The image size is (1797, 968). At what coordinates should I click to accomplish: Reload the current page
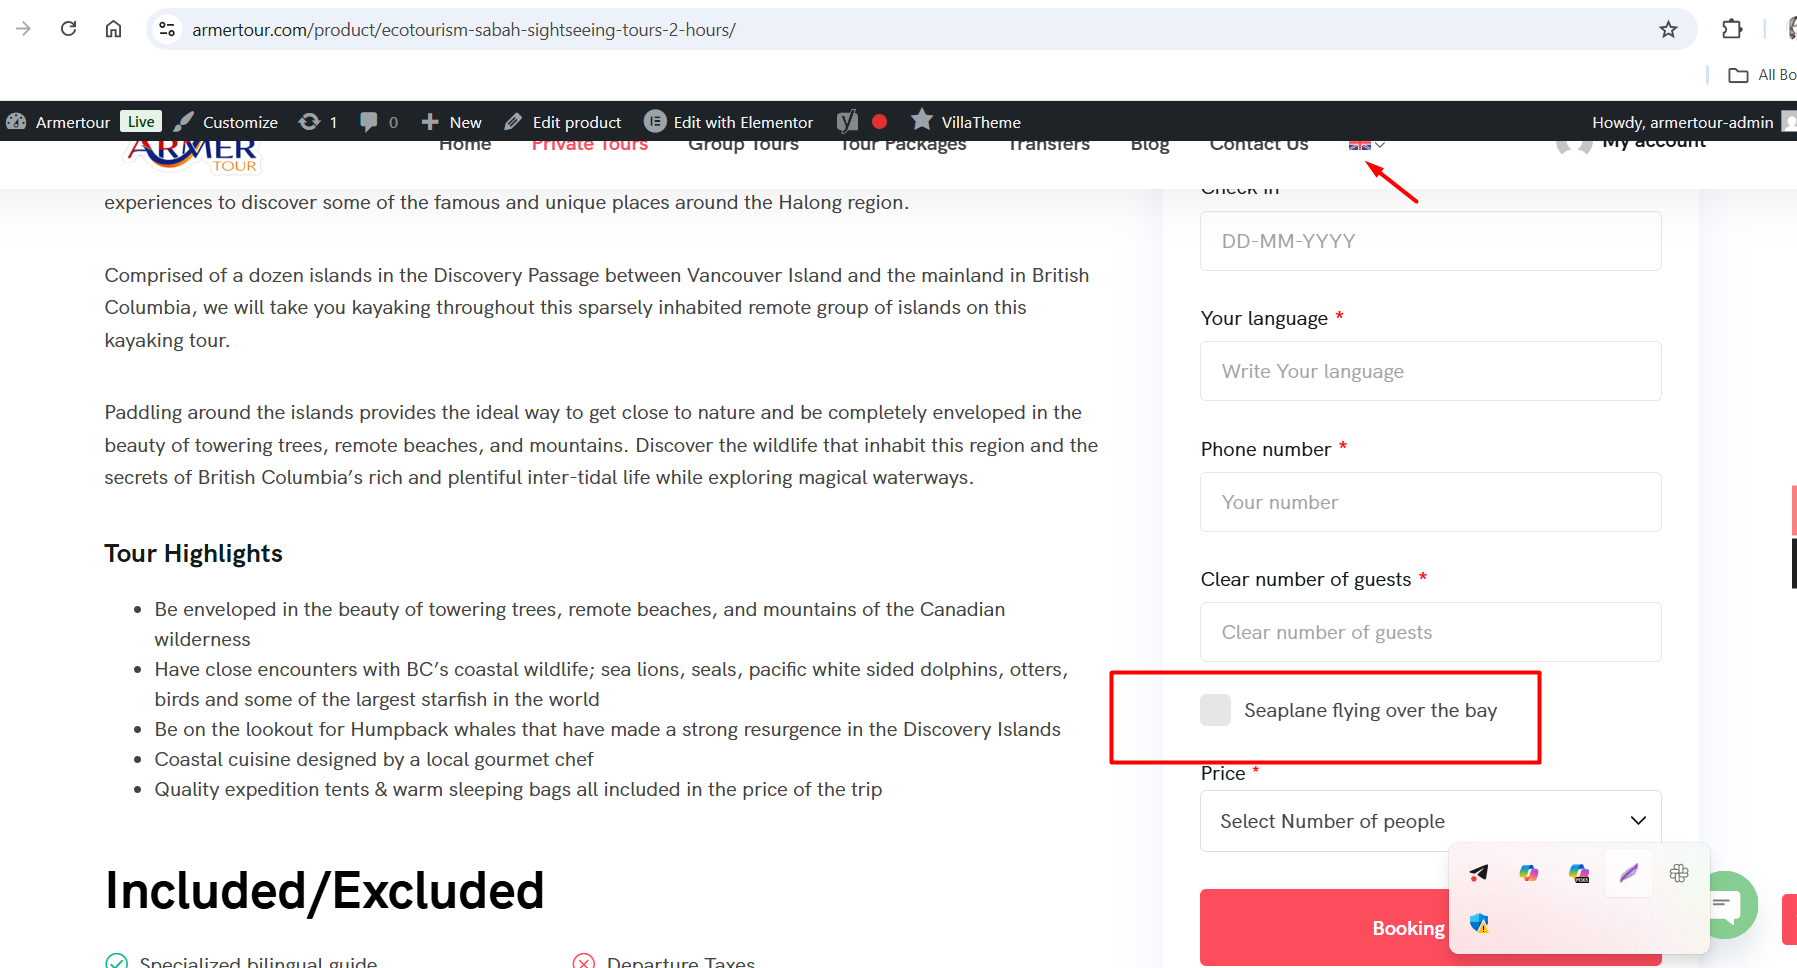[68, 29]
